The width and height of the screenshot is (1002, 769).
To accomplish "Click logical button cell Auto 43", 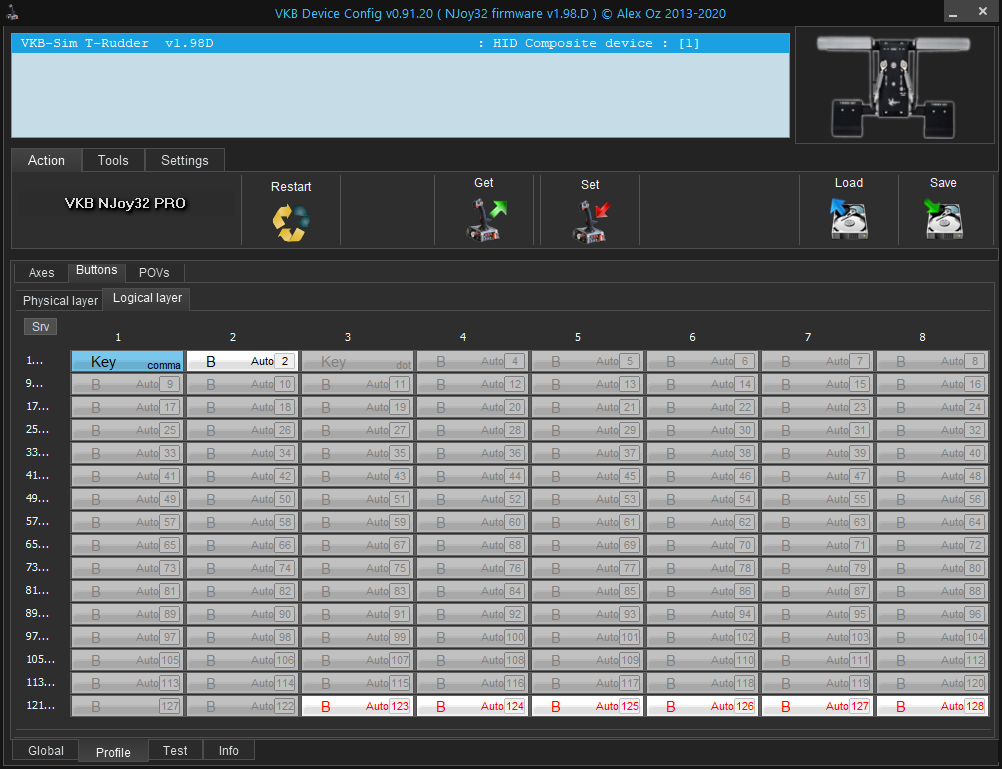I will (x=357, y=476).
